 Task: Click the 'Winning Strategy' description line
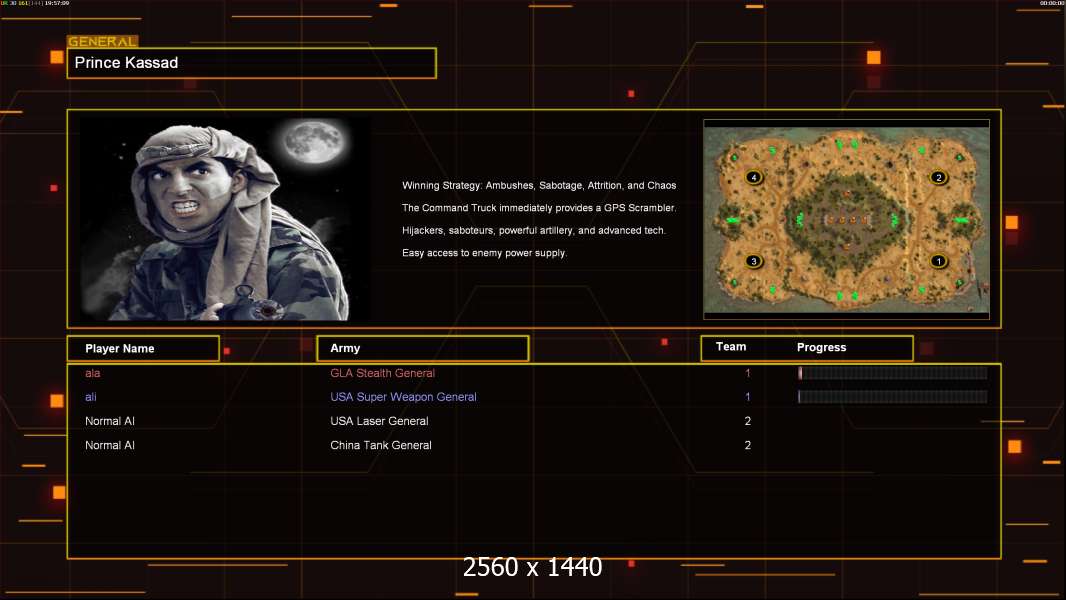(x=539, y=186)
